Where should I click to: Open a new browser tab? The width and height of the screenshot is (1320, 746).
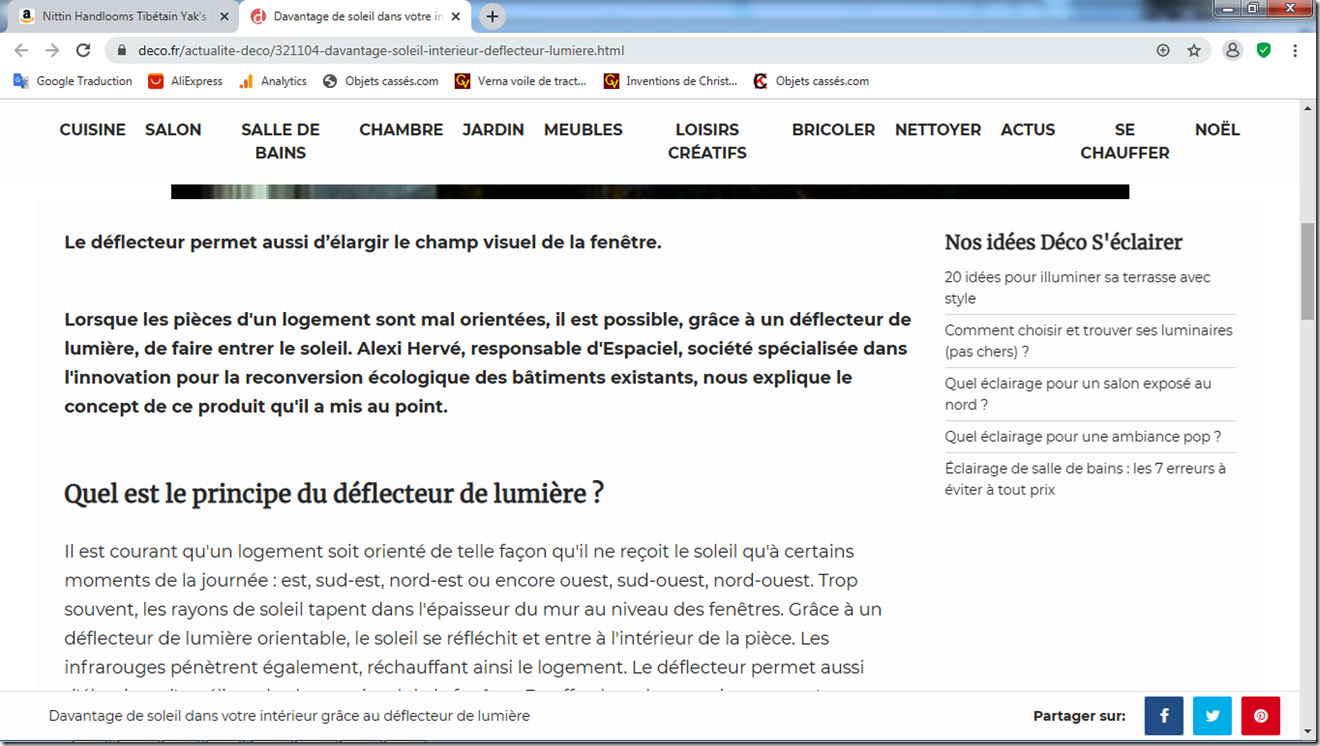click(492, 17)
